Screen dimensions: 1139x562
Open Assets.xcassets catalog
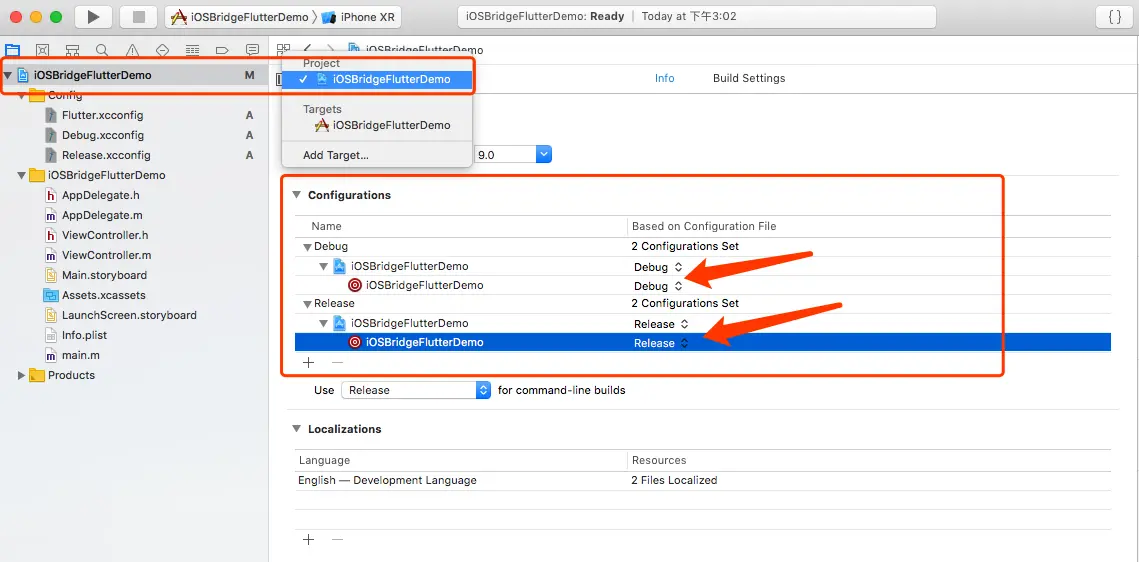click(x=104, y=296)
